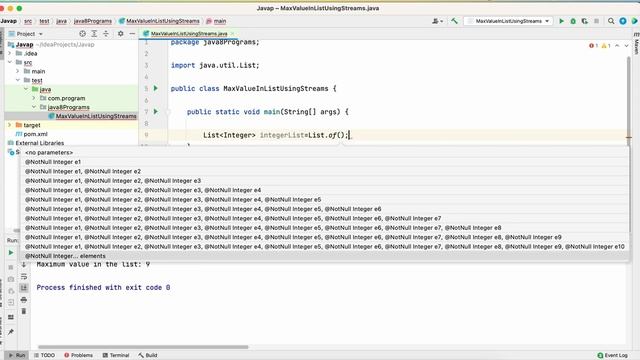Open the TODO tool window tab
Screen dimensions: 640x360
pos(44,355)
